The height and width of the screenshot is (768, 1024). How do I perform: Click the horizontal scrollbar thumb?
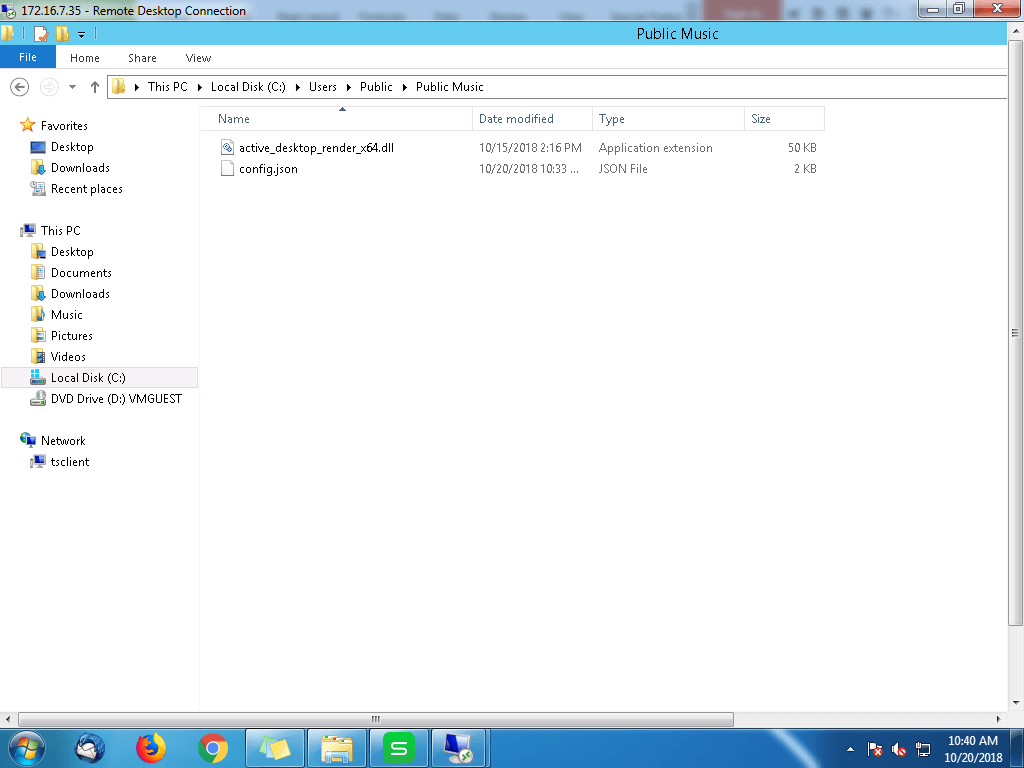376,719
